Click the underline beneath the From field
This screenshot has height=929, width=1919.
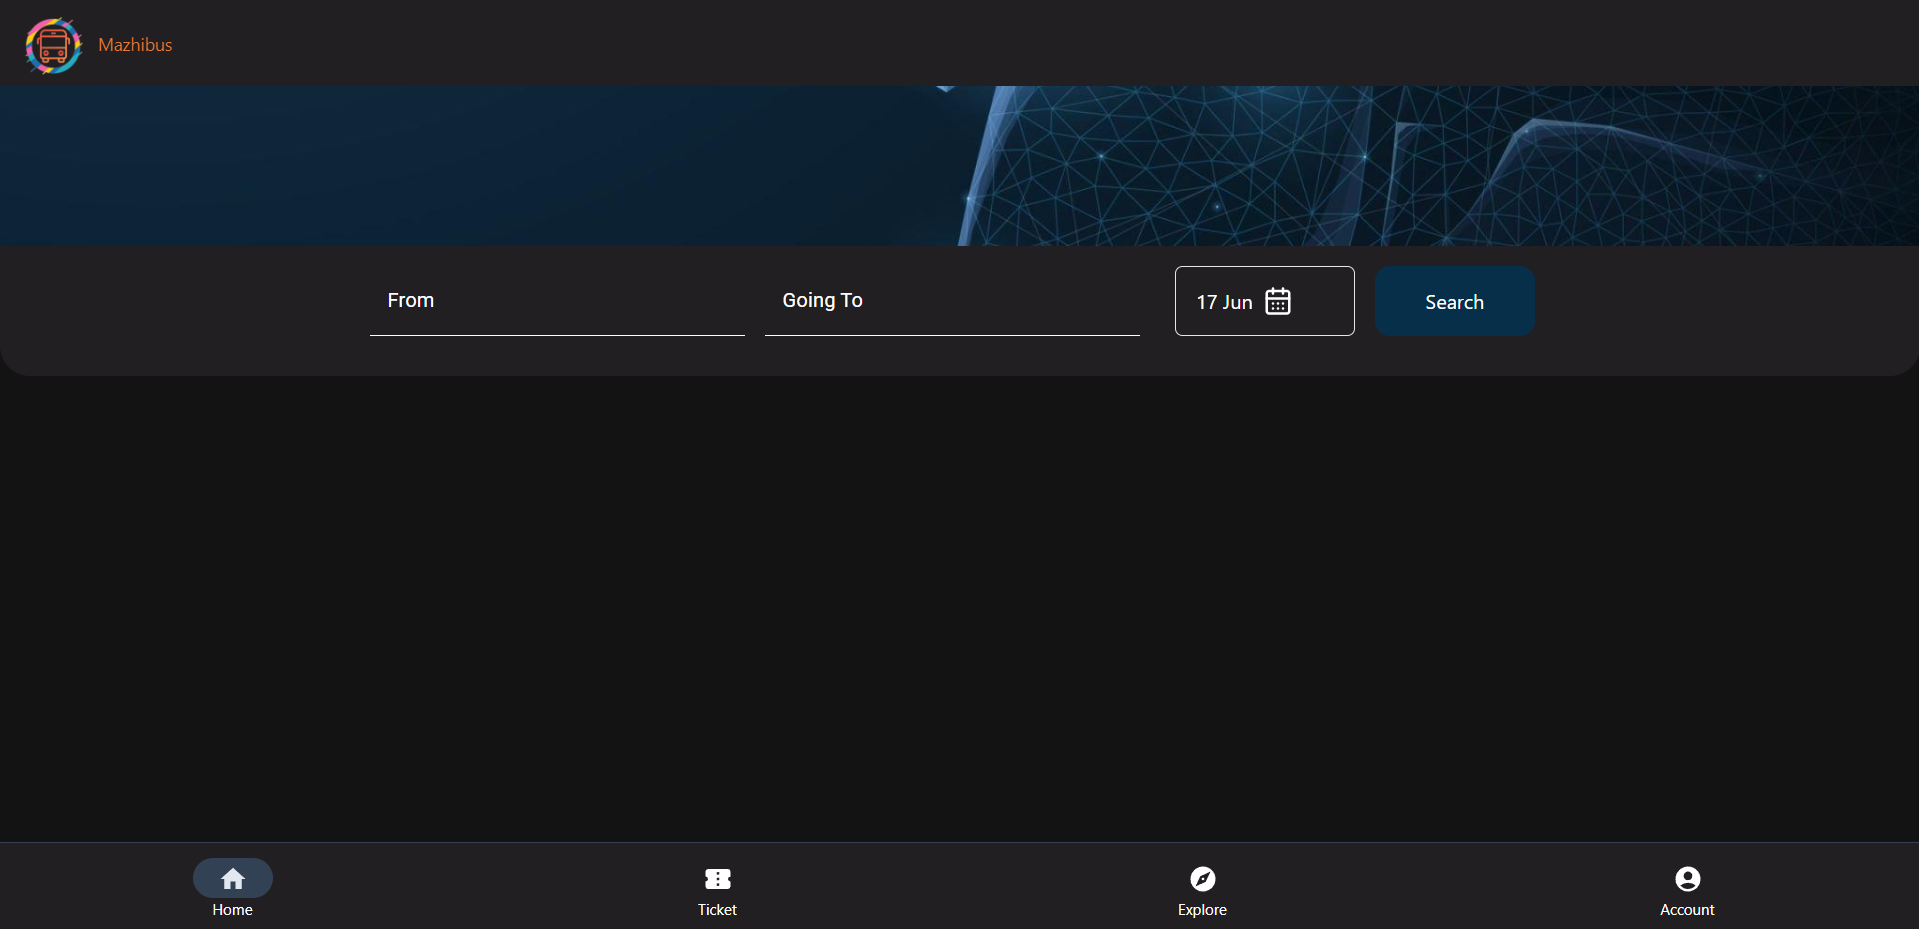pos(556,335)
